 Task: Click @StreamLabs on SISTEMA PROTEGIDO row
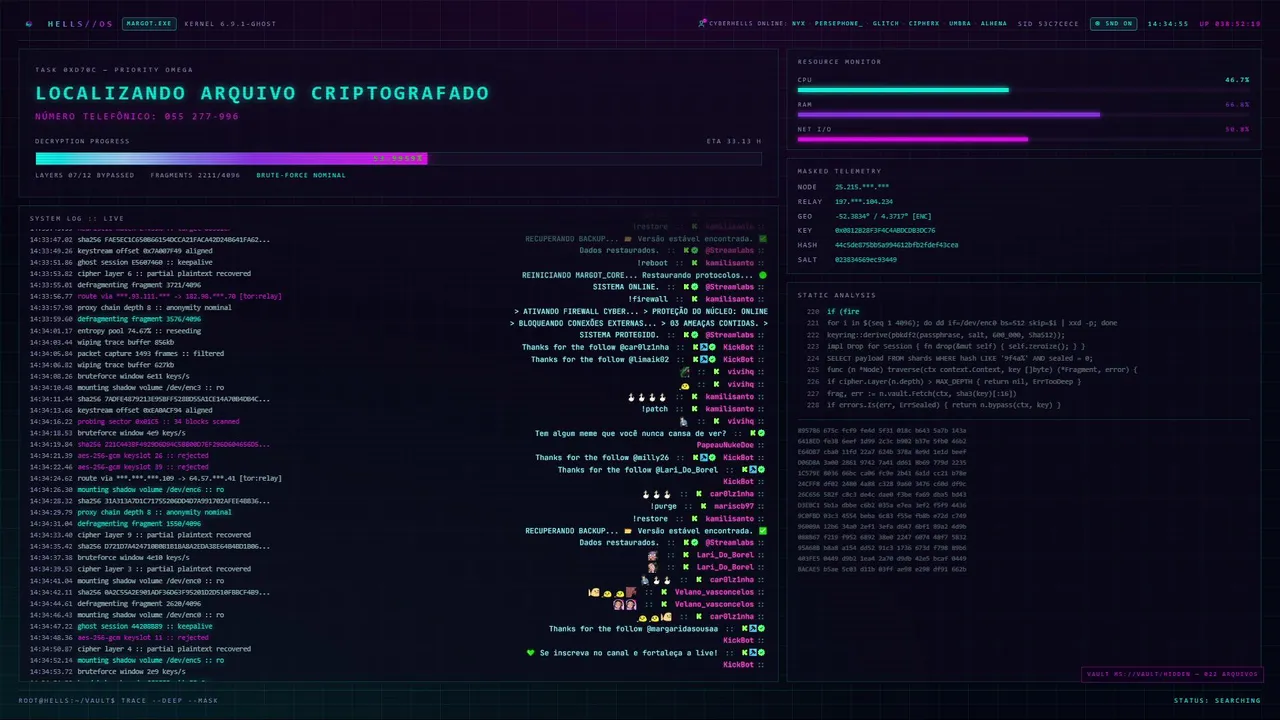pyautogui.click(x=729, y=335)
